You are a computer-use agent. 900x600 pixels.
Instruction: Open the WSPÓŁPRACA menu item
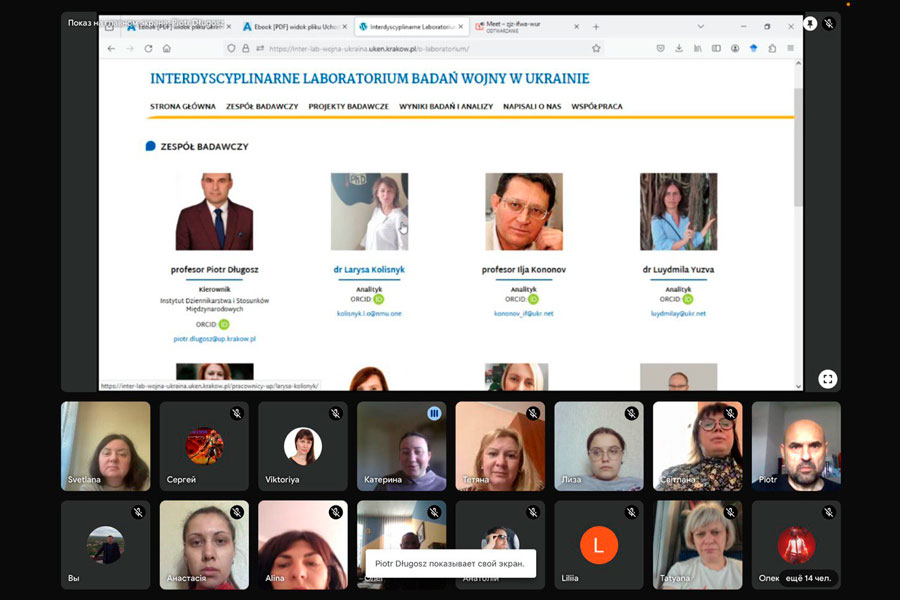(x=597, y=106)
